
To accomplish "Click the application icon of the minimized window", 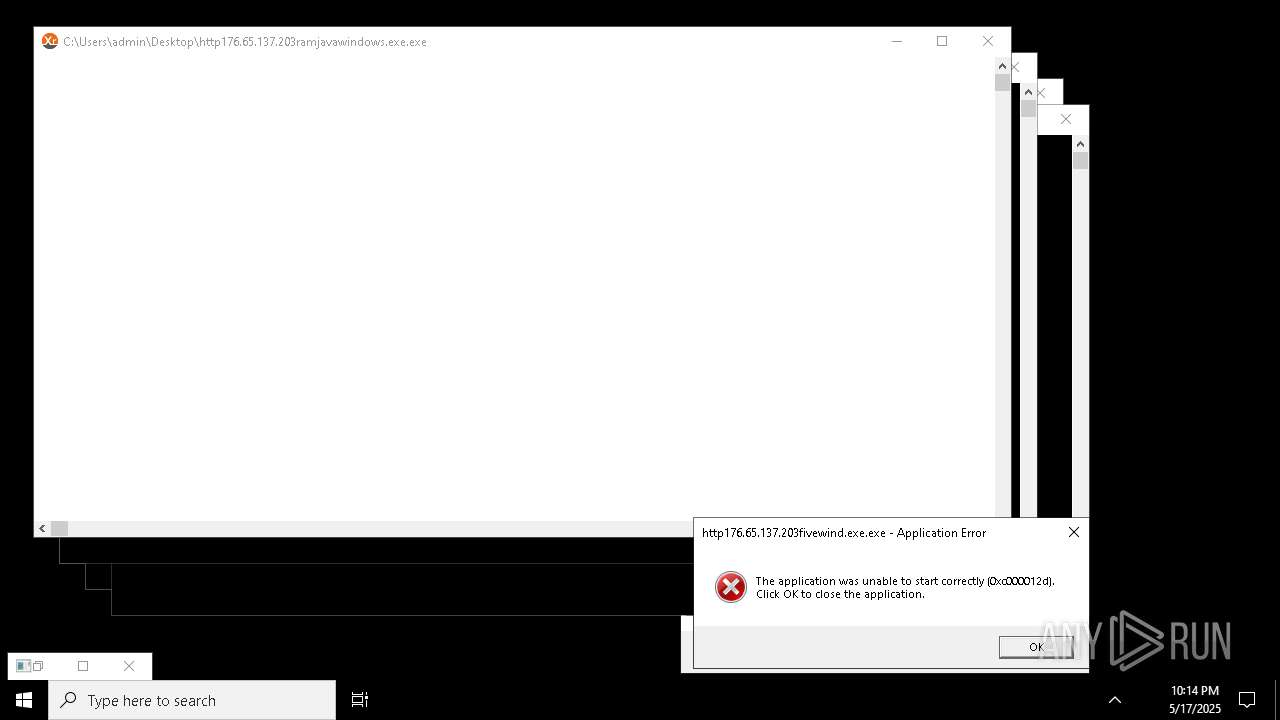I will coord(23,666).
